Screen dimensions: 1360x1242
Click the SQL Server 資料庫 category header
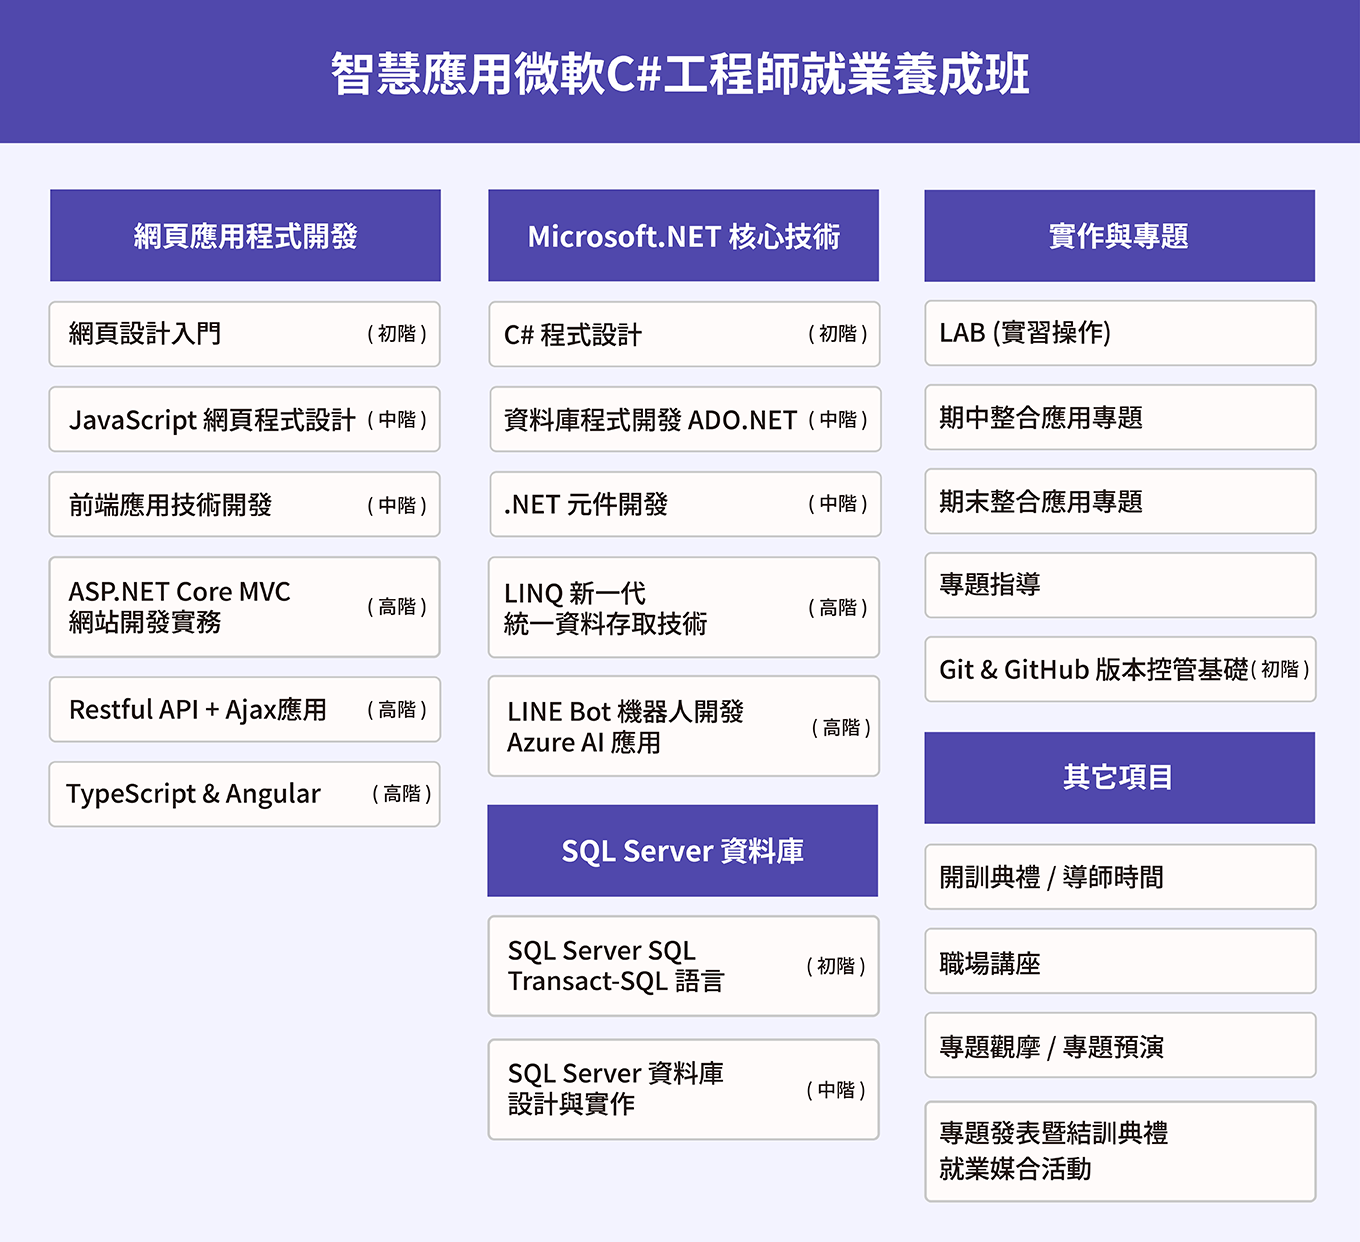click(x=683, y=850)
